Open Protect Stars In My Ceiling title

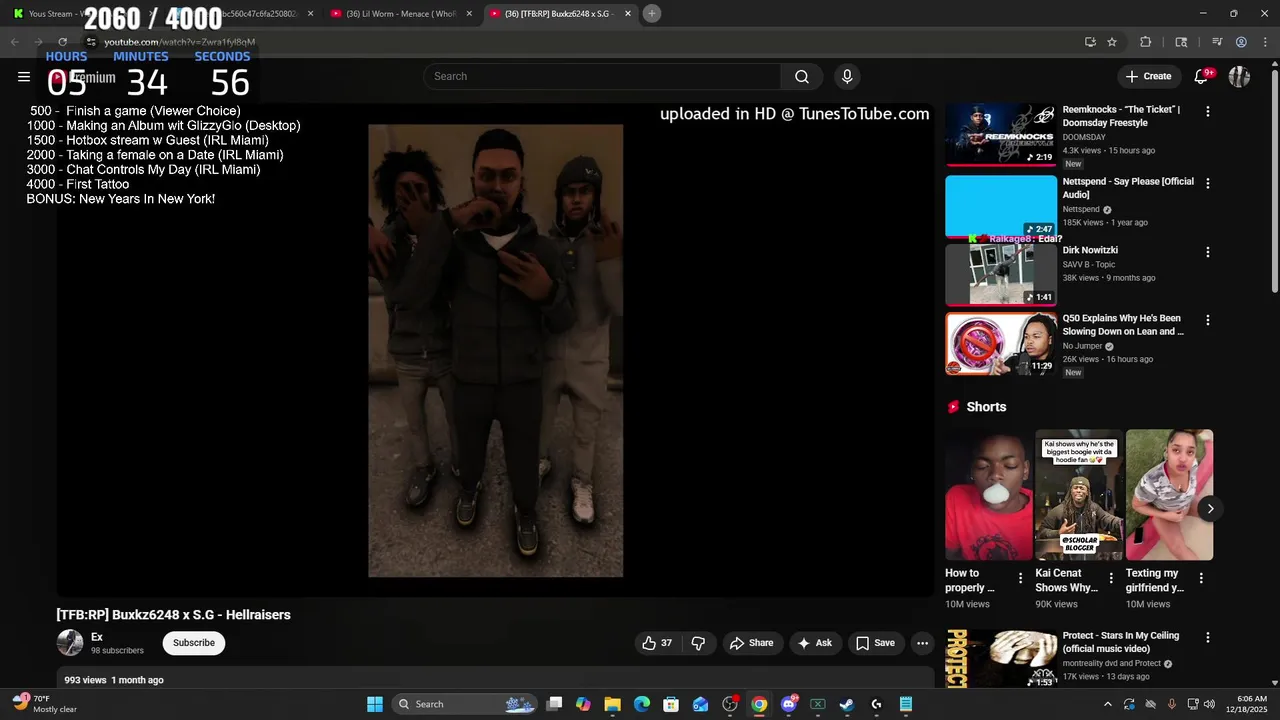pos(1121,642)
